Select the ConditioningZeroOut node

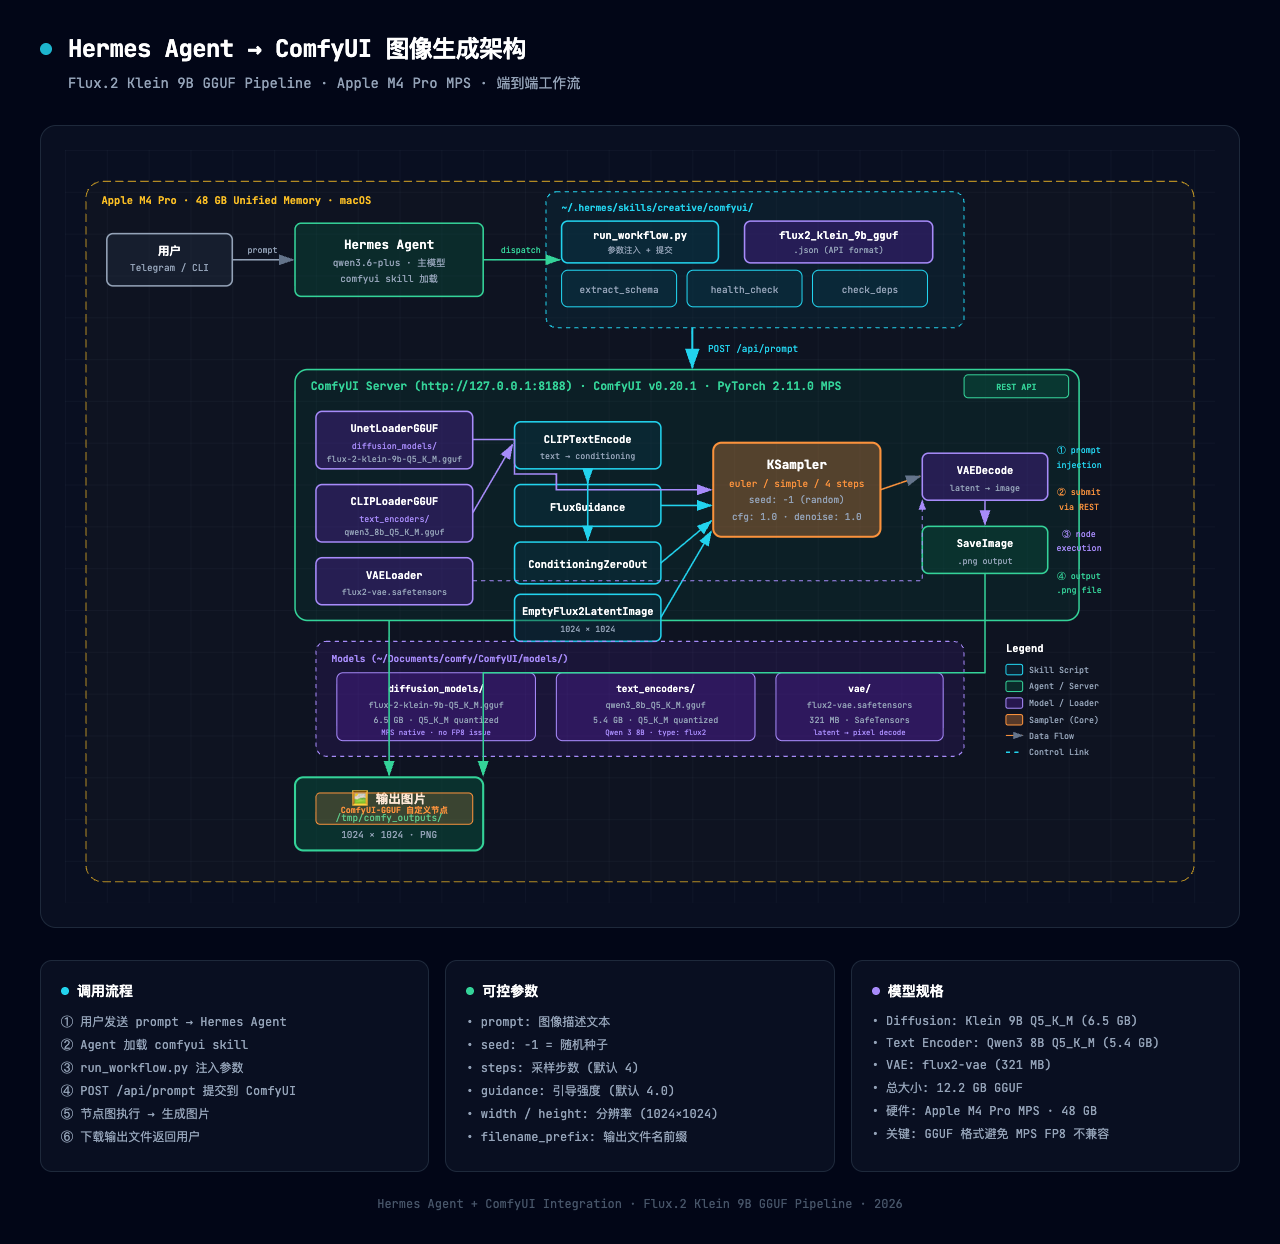[x=588, y=563]
